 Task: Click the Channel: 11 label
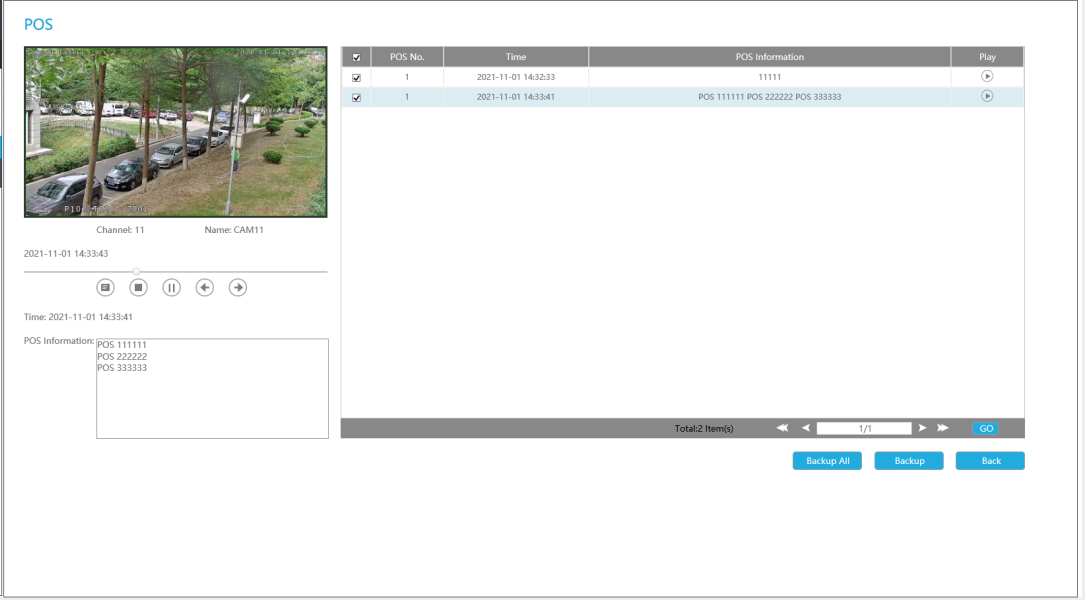point(120,230)
